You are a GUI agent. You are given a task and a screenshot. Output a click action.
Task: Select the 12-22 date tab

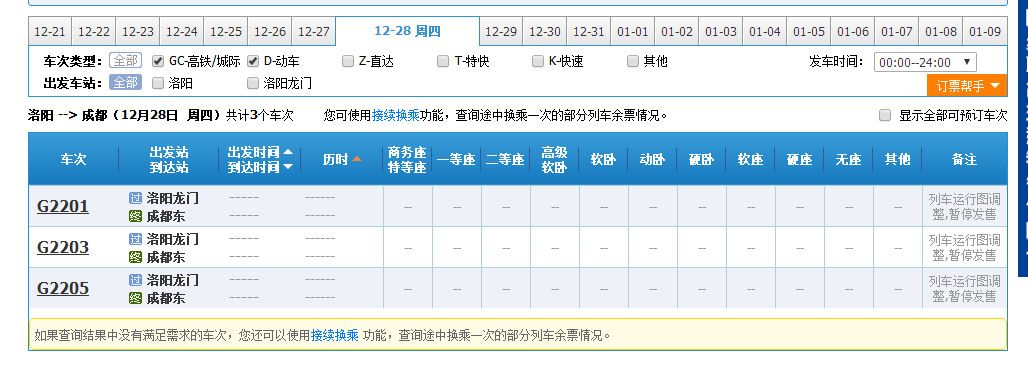pos(94,31)
